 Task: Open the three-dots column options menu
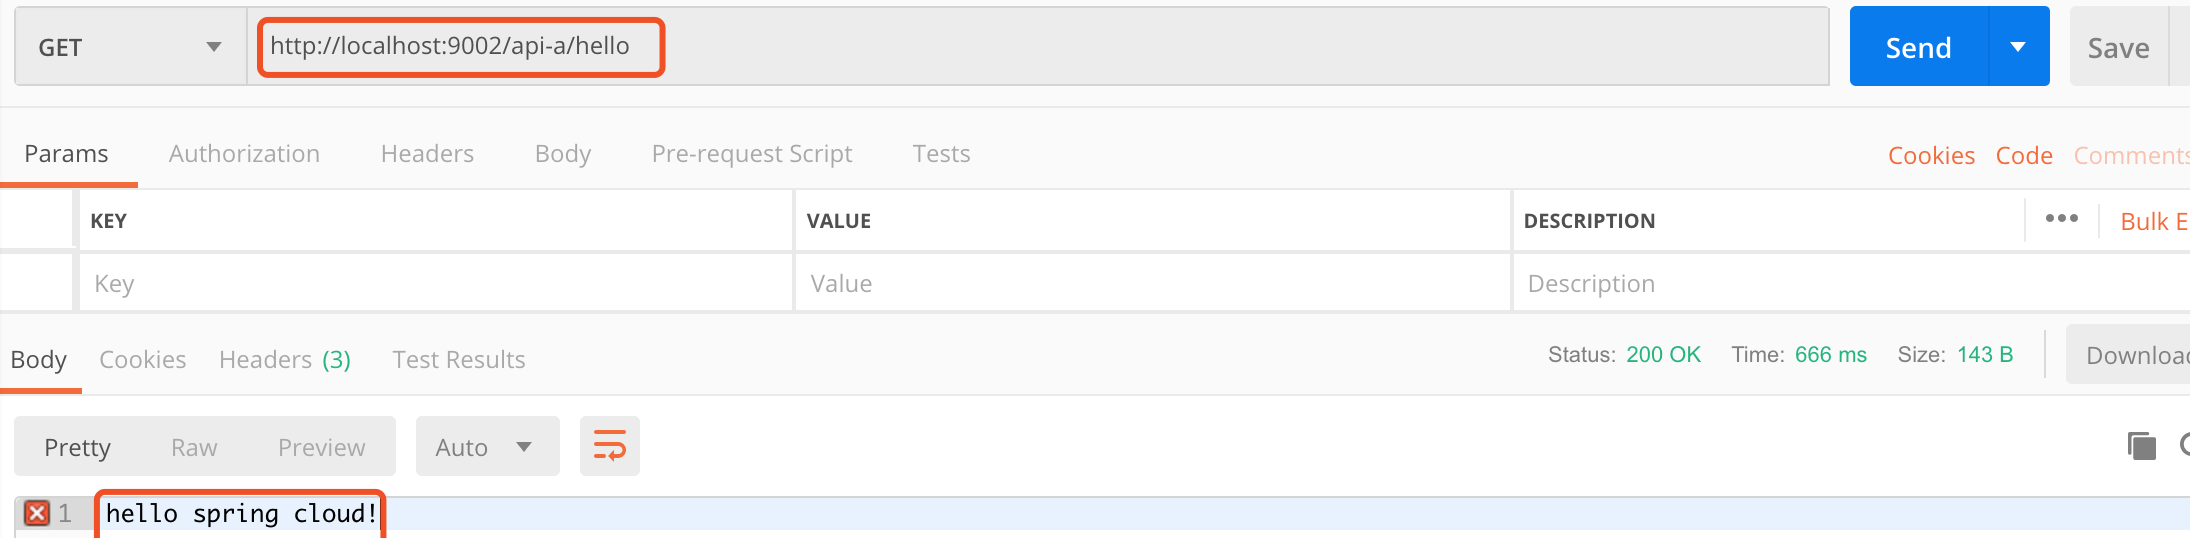point(2061,219)
